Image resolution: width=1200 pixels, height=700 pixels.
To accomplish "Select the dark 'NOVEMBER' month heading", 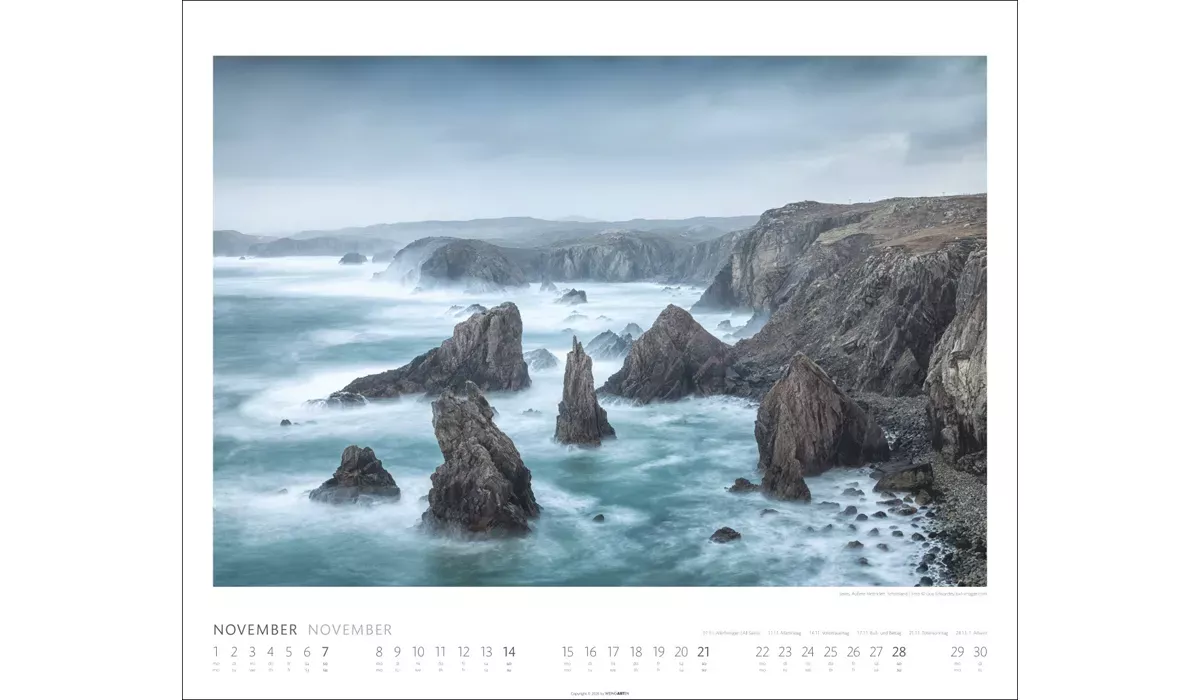I will click(x=255, y=630).
